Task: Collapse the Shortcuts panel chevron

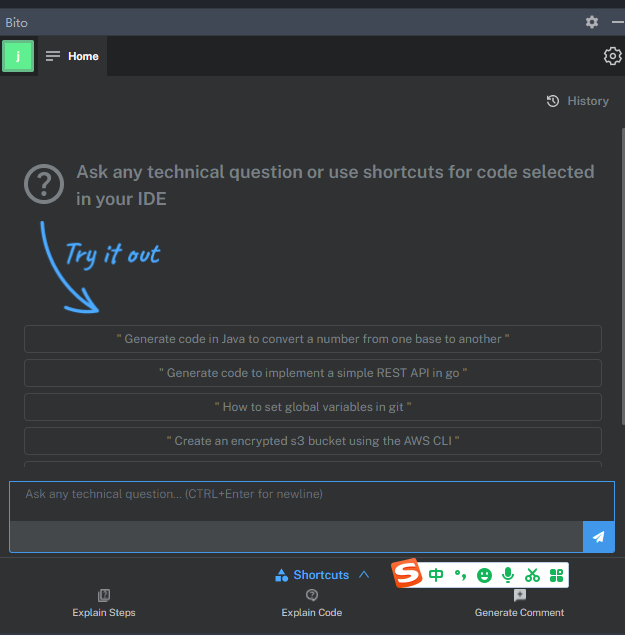Action: (364, 575)
